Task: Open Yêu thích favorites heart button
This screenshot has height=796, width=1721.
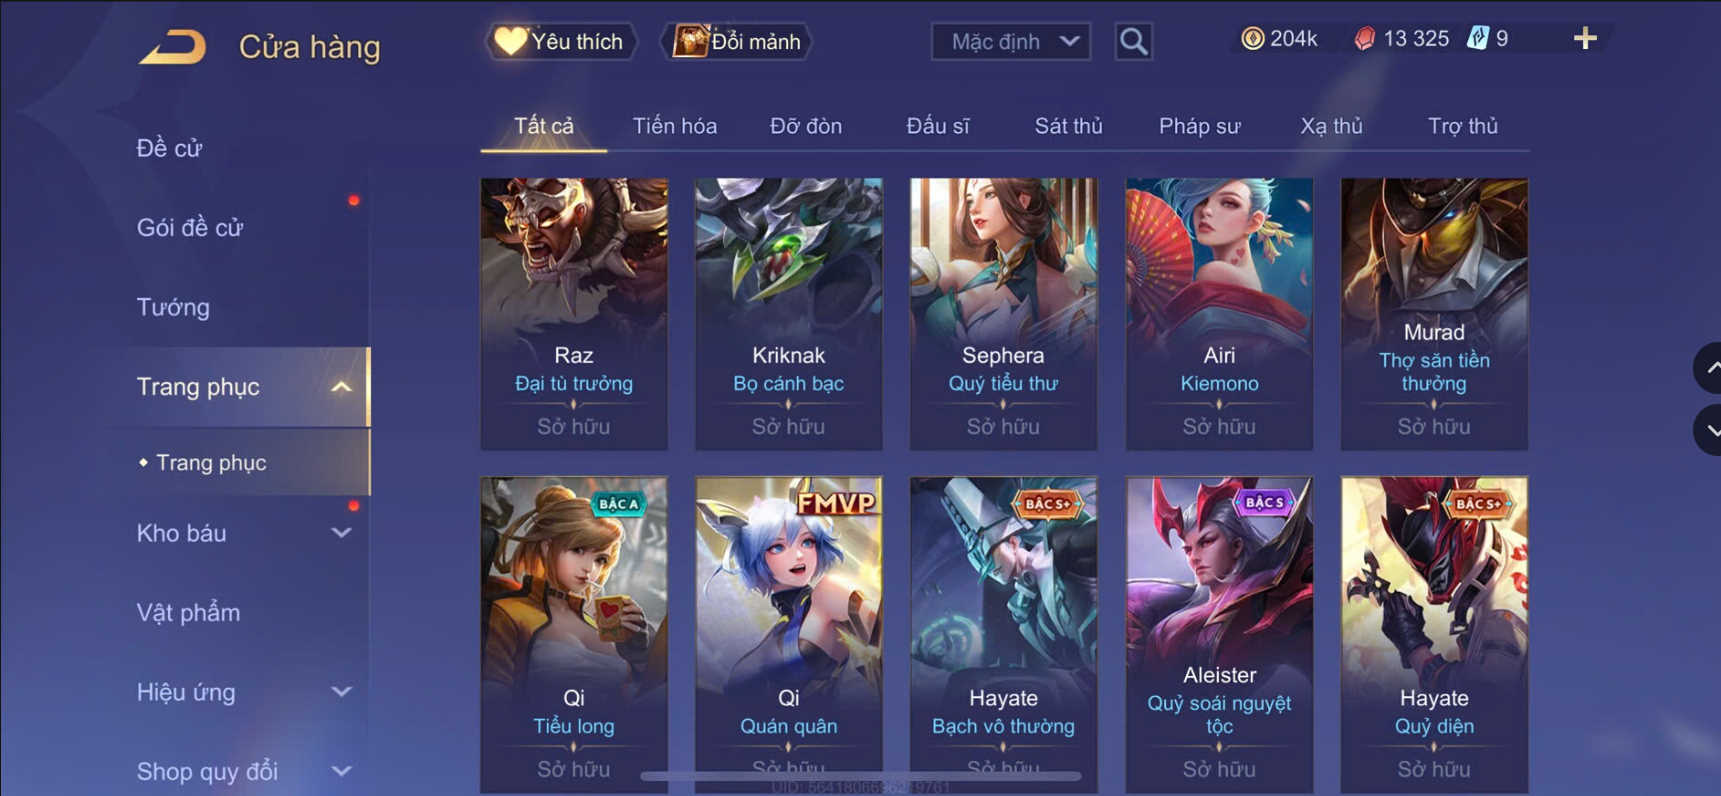Action: pyautogui.click(x=560, y=41)
